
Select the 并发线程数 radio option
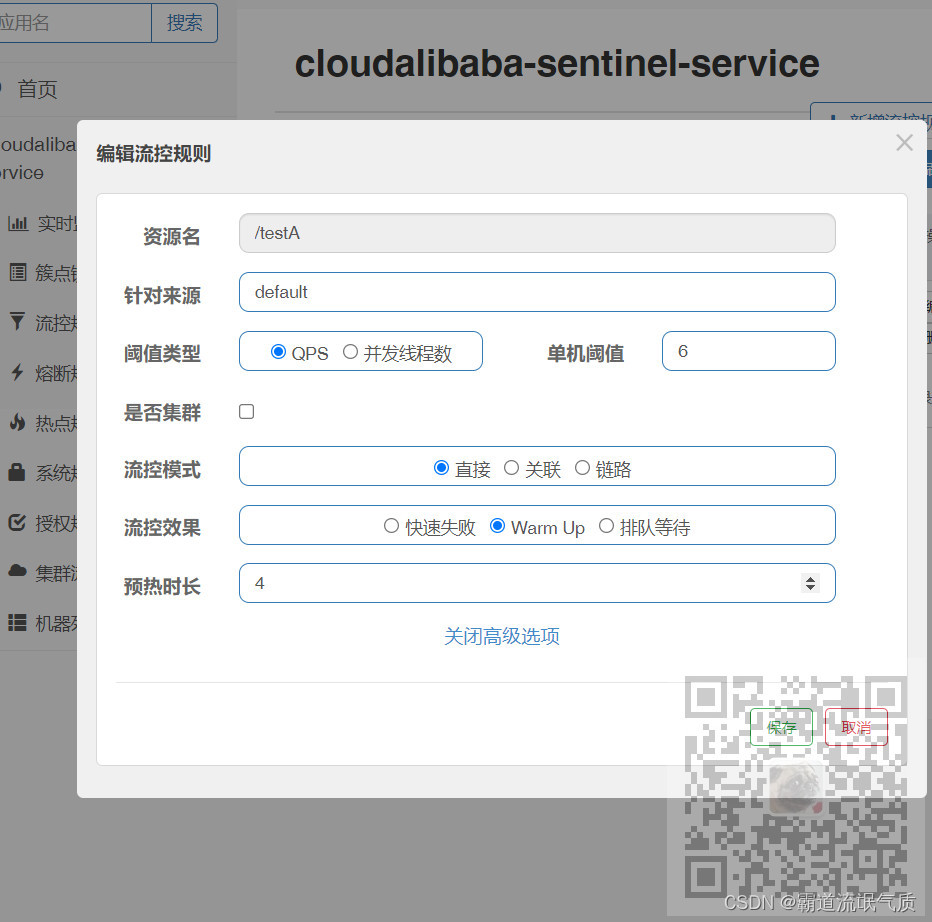[x=350, y=351]
